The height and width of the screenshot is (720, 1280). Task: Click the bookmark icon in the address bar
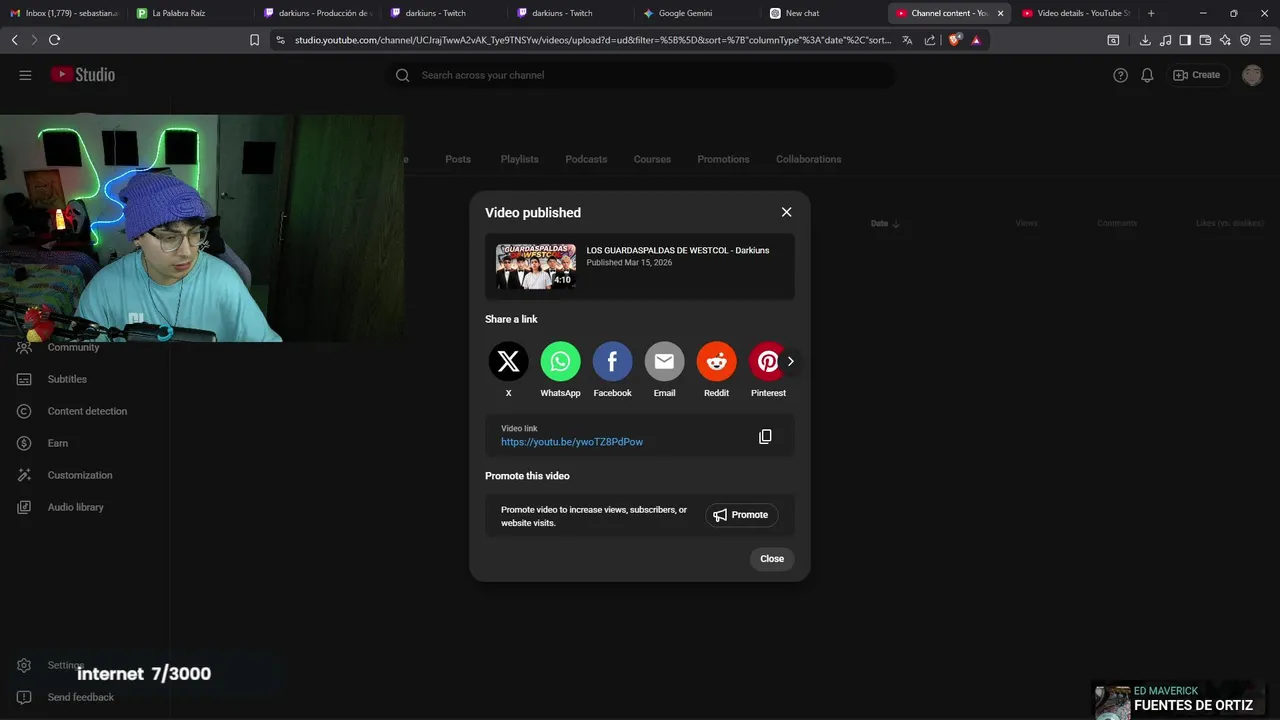pos(254,40)
